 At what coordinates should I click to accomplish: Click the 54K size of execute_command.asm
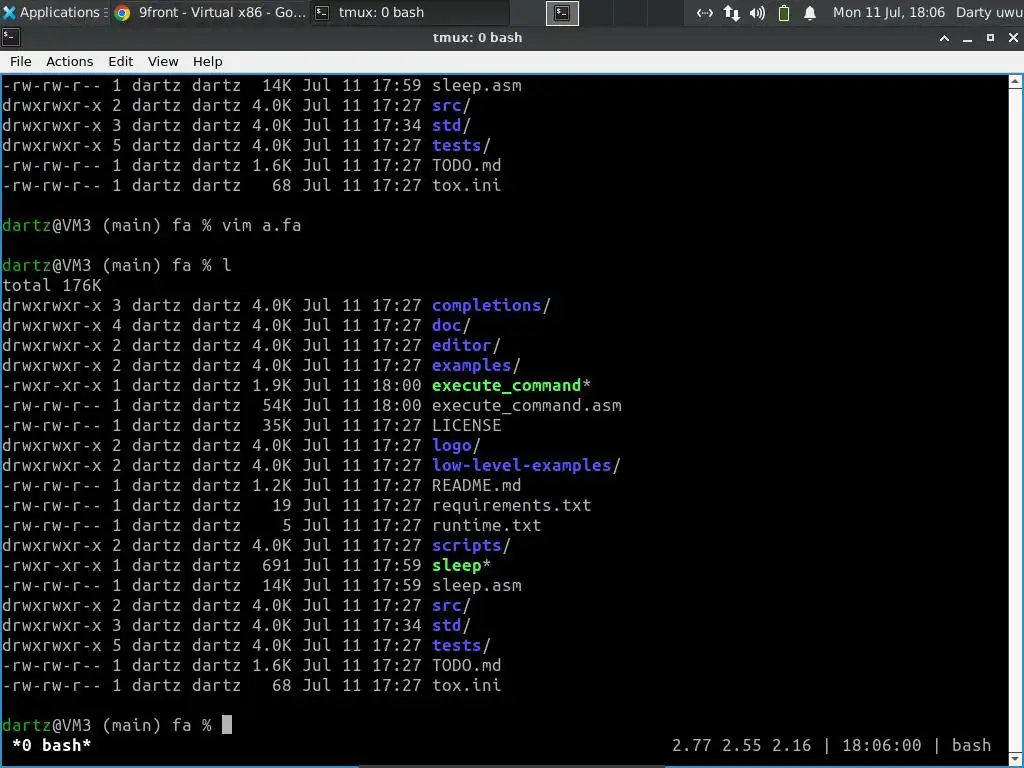(x=277, y=406)
